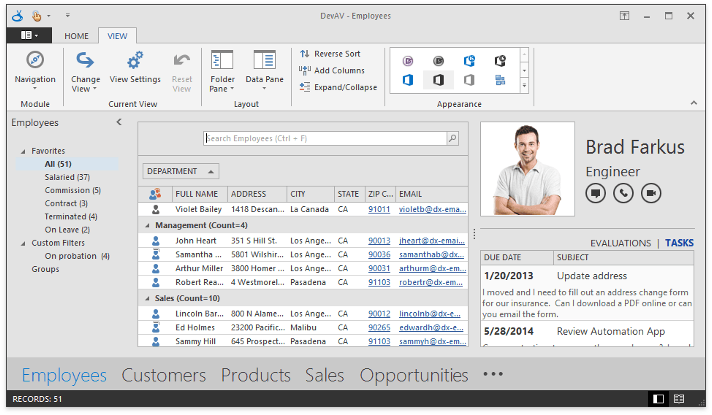Open the zip code link 91011
The image size is (712, 415).
(x=379, y=209)
